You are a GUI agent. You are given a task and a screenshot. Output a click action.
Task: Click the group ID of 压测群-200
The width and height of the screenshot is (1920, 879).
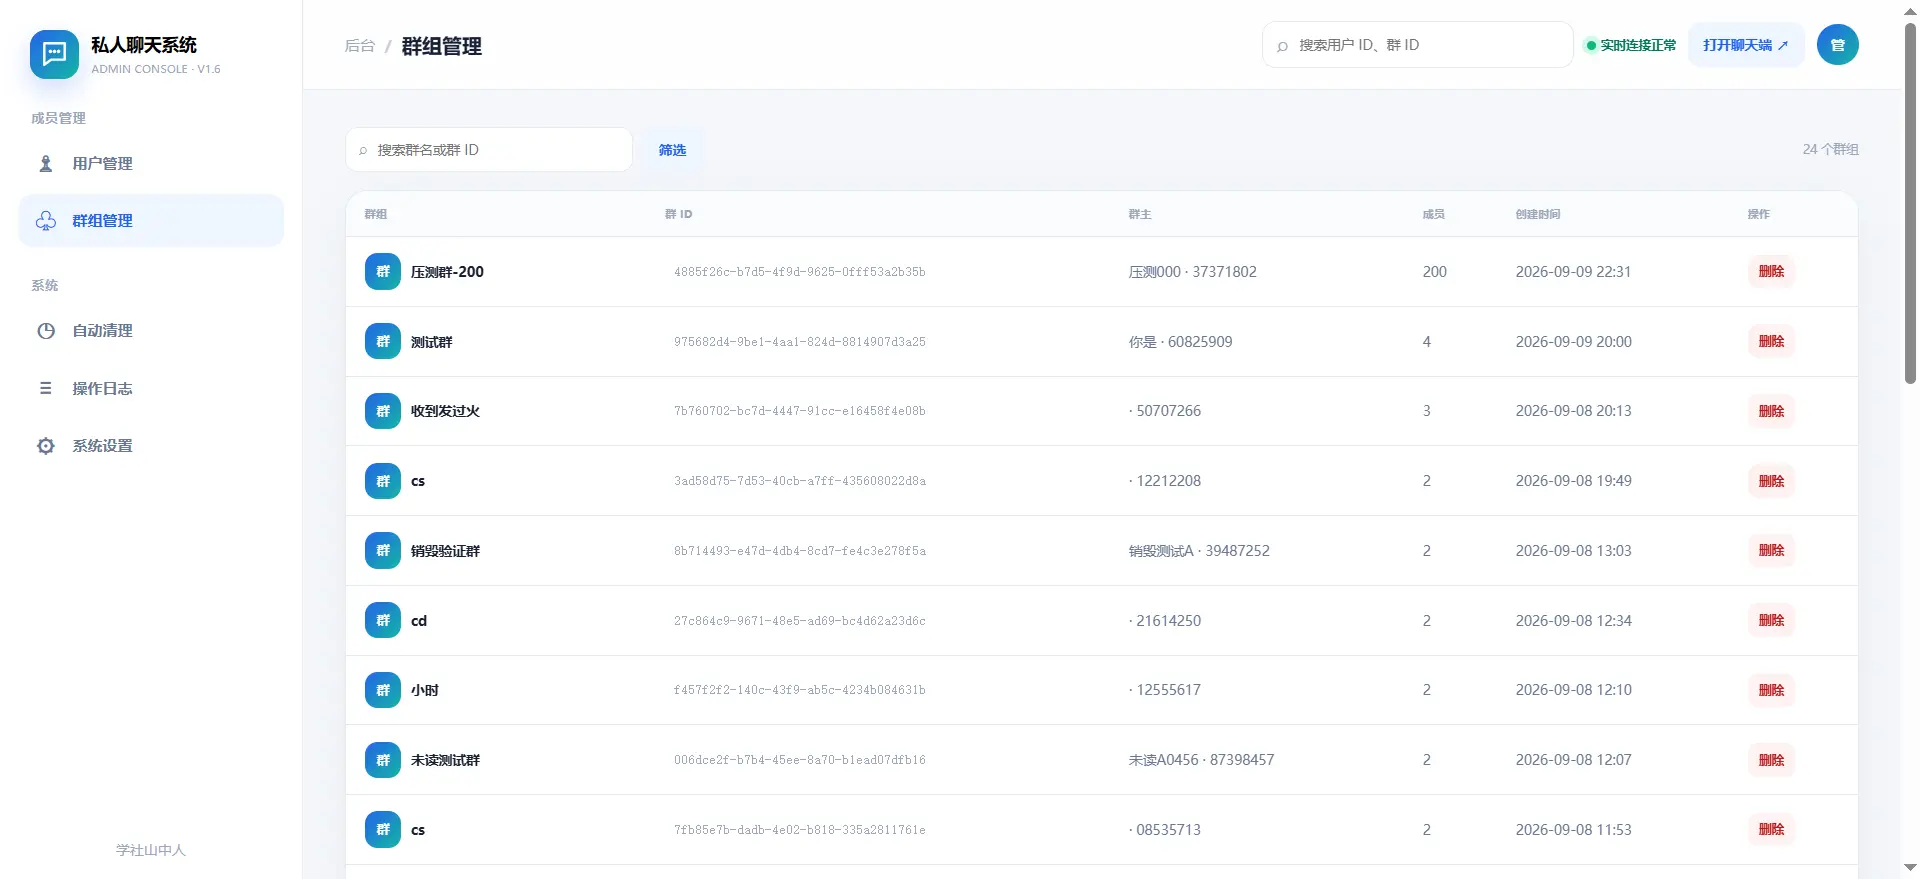coord(800,272)
